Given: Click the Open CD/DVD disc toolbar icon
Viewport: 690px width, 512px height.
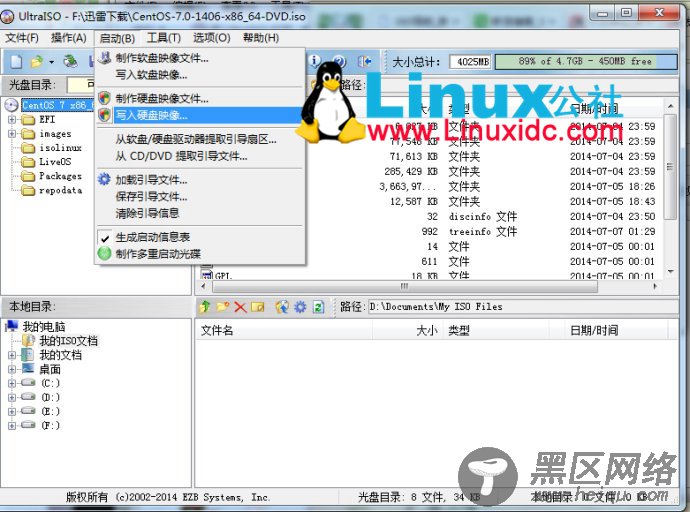Looking at the screenshot, I should (x=70, y=62).
